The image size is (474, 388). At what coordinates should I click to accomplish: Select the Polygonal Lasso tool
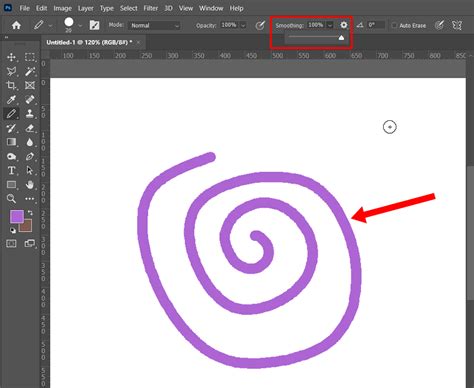(11, 71)
